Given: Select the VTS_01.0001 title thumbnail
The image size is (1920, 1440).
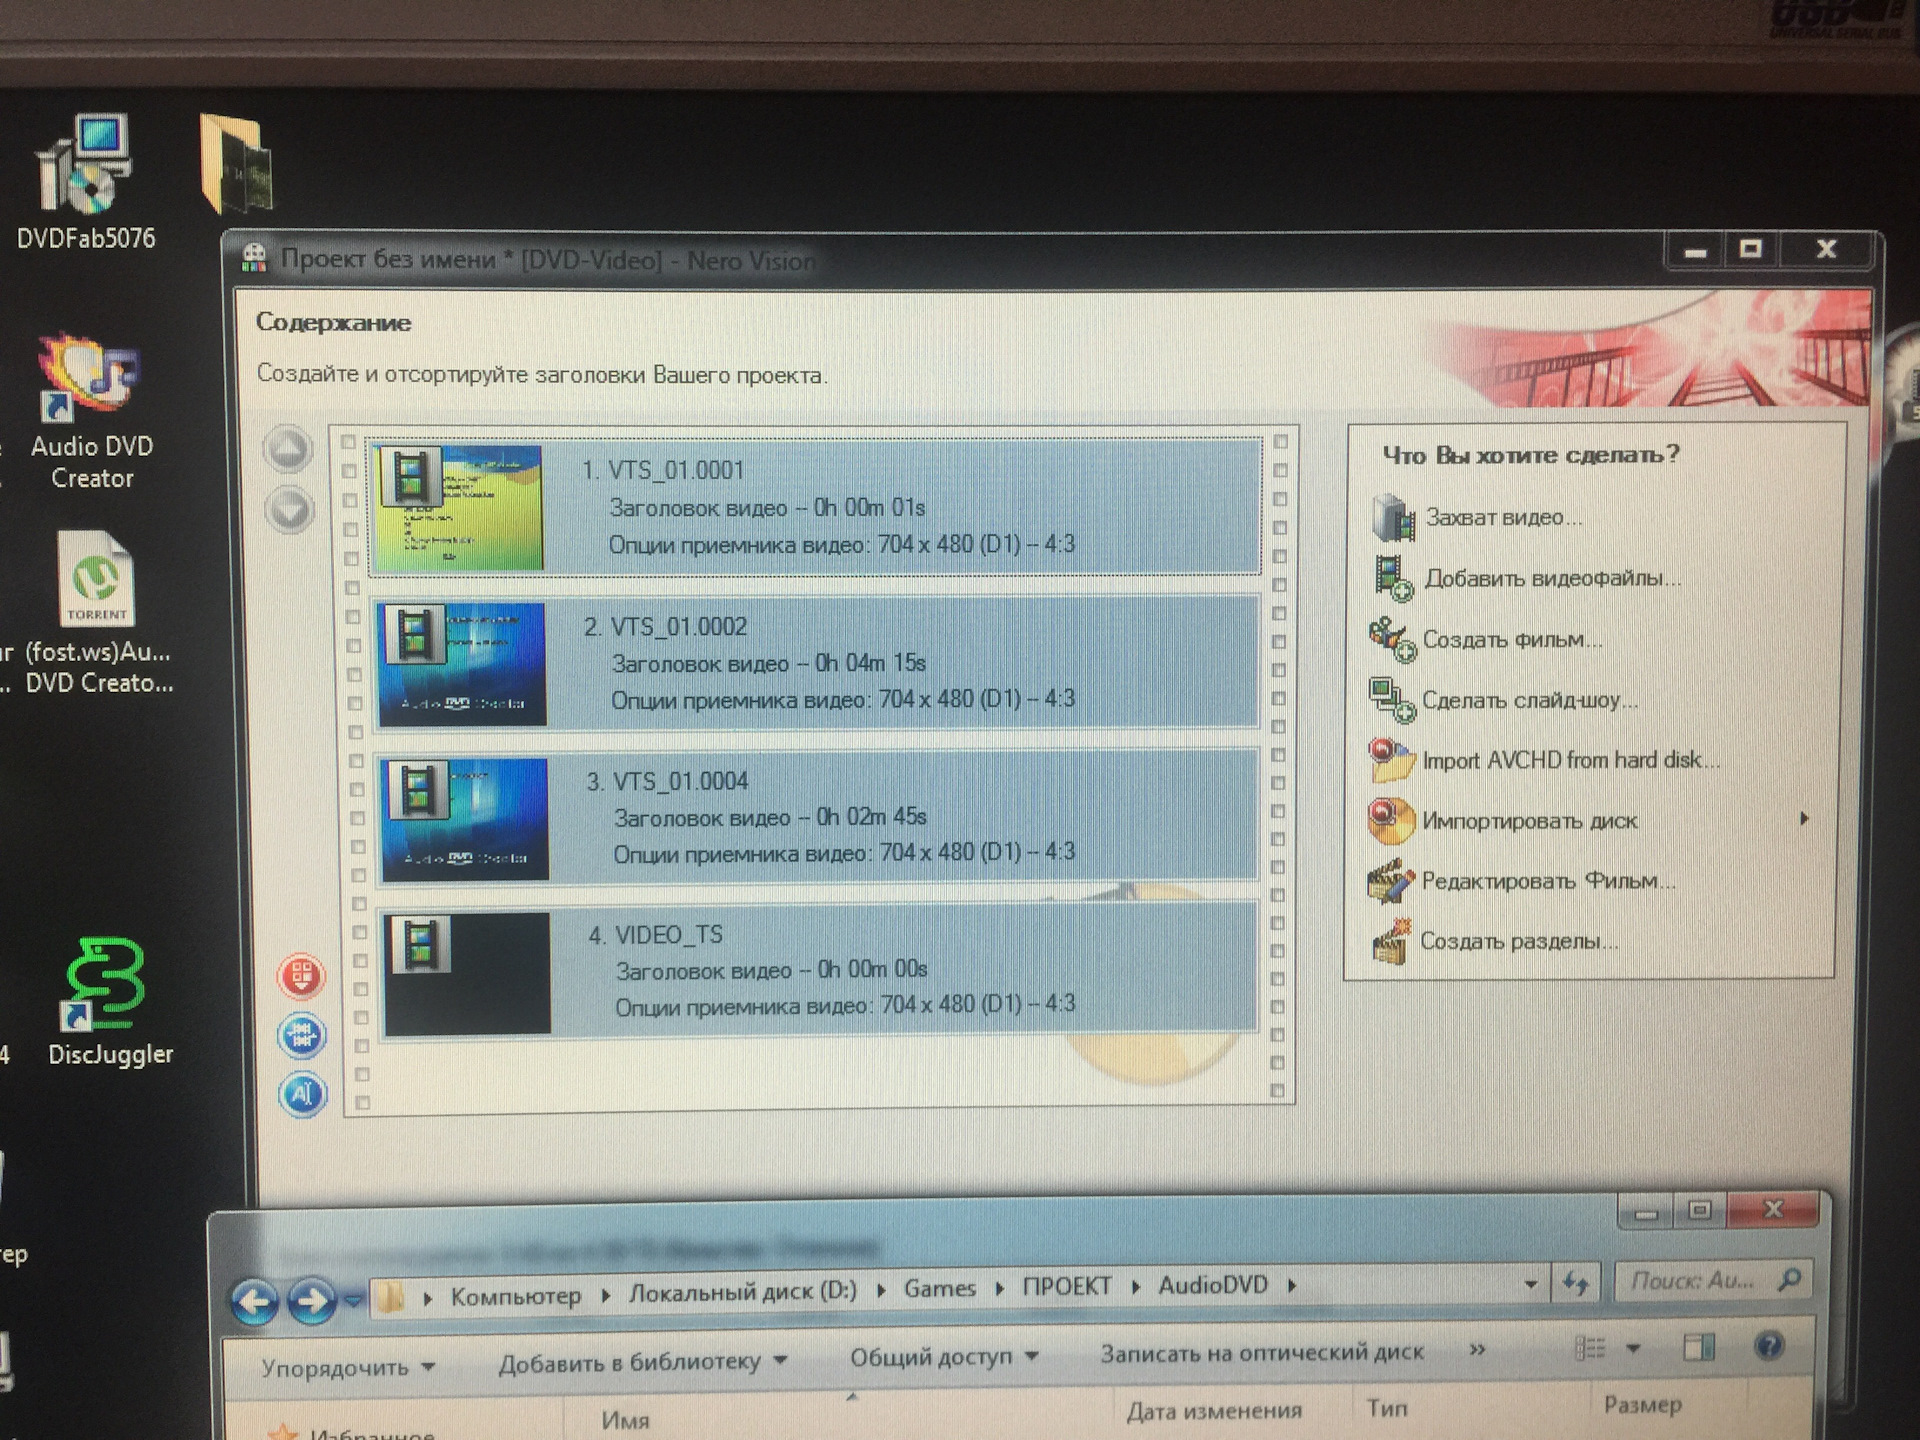Looking at the screenshot, I should [x=458, y=508].
